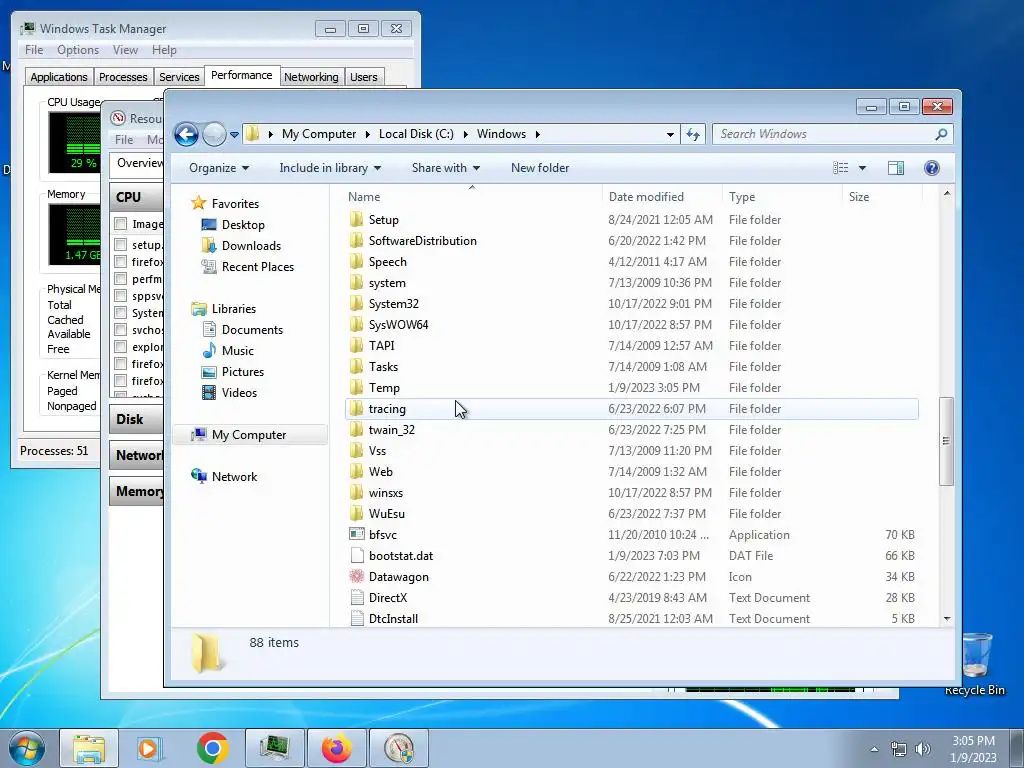This screenshot has height=768, width=1024.
Task: Toggle the preview pane icon
Action: click(x=896, y=168)
